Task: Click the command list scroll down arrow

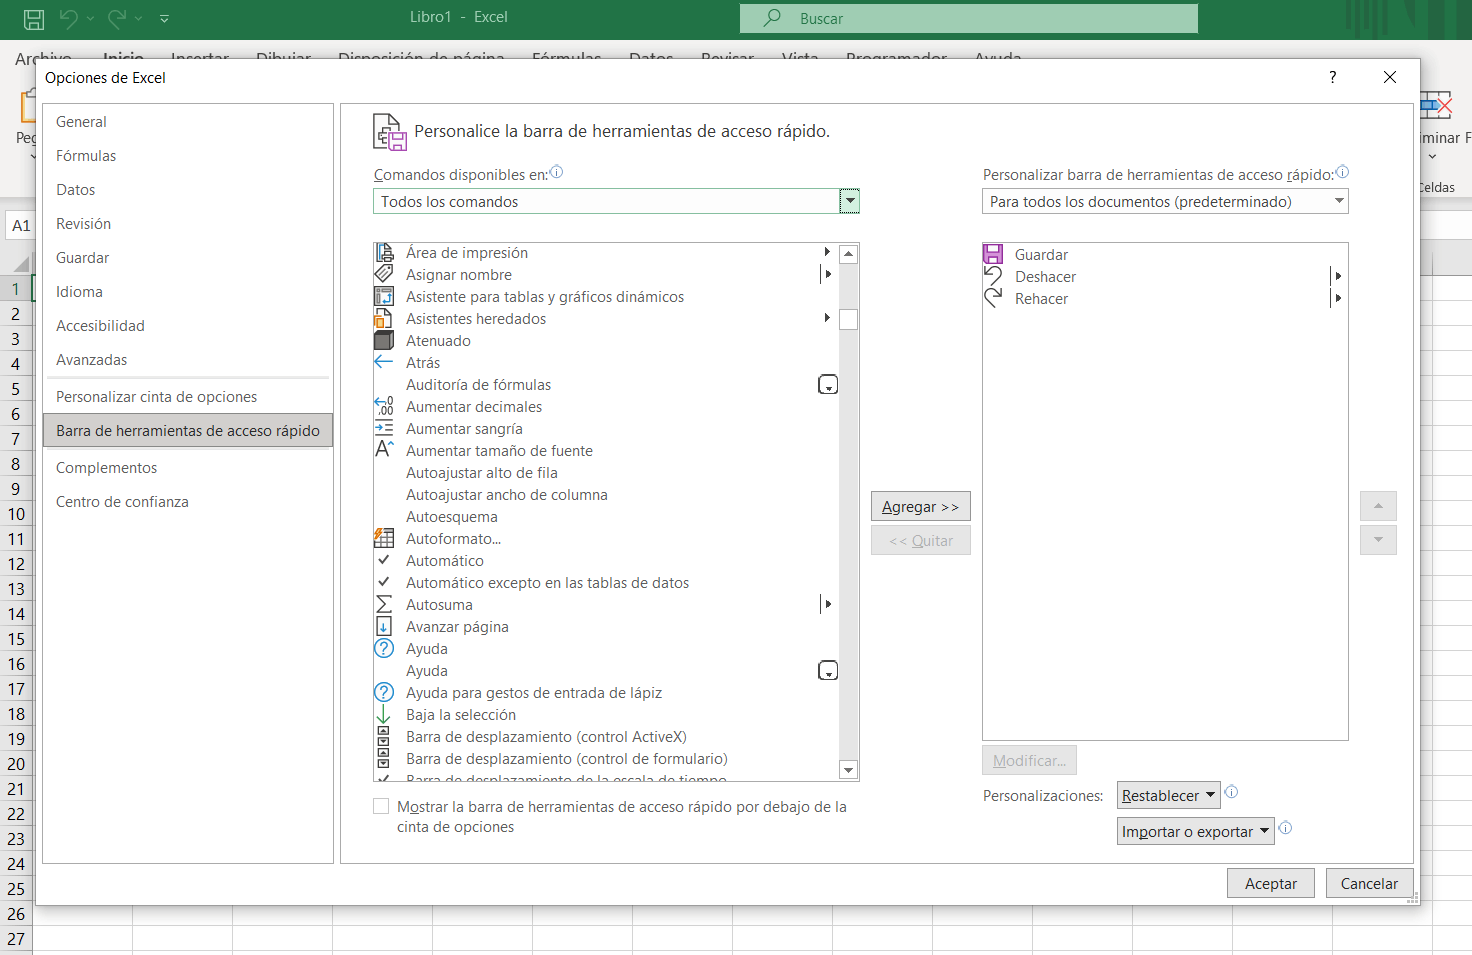Action: (848, 770)
